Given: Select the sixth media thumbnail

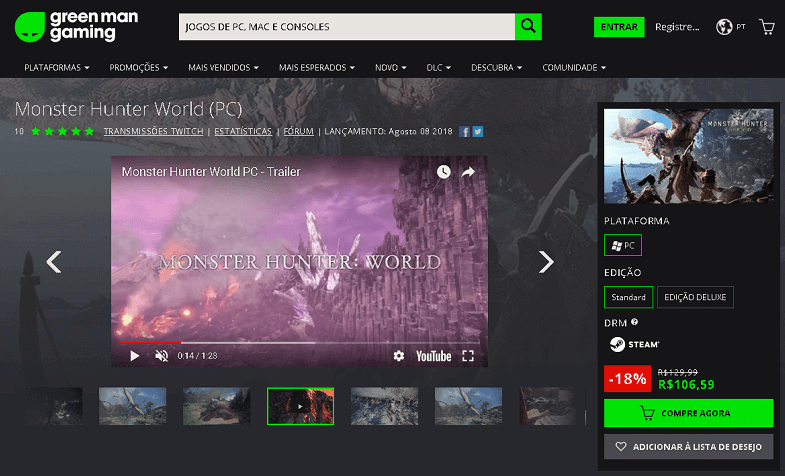Looking at the screenshot, I should pos(469,406).
